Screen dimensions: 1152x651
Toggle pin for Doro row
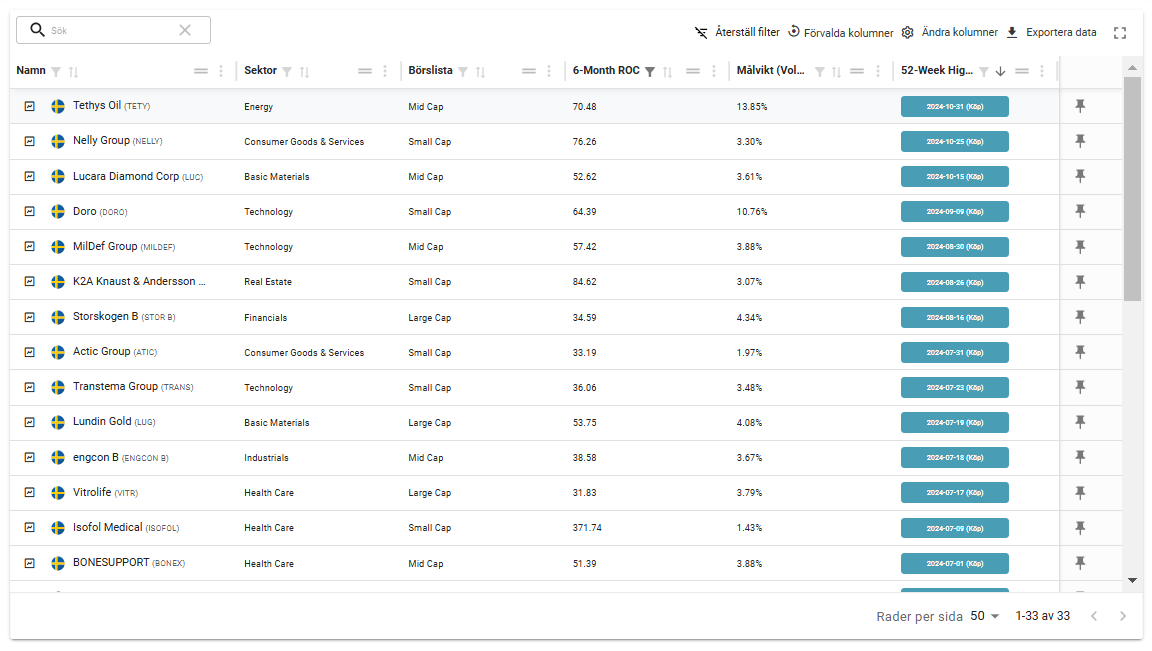click(1080, 211)
